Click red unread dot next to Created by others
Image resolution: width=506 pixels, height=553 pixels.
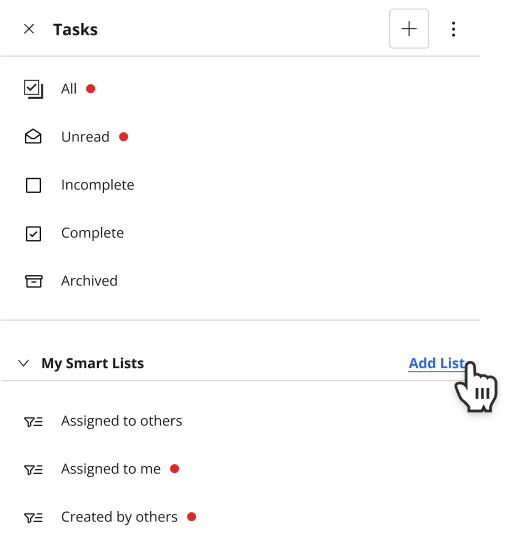(x=191, y=517)
